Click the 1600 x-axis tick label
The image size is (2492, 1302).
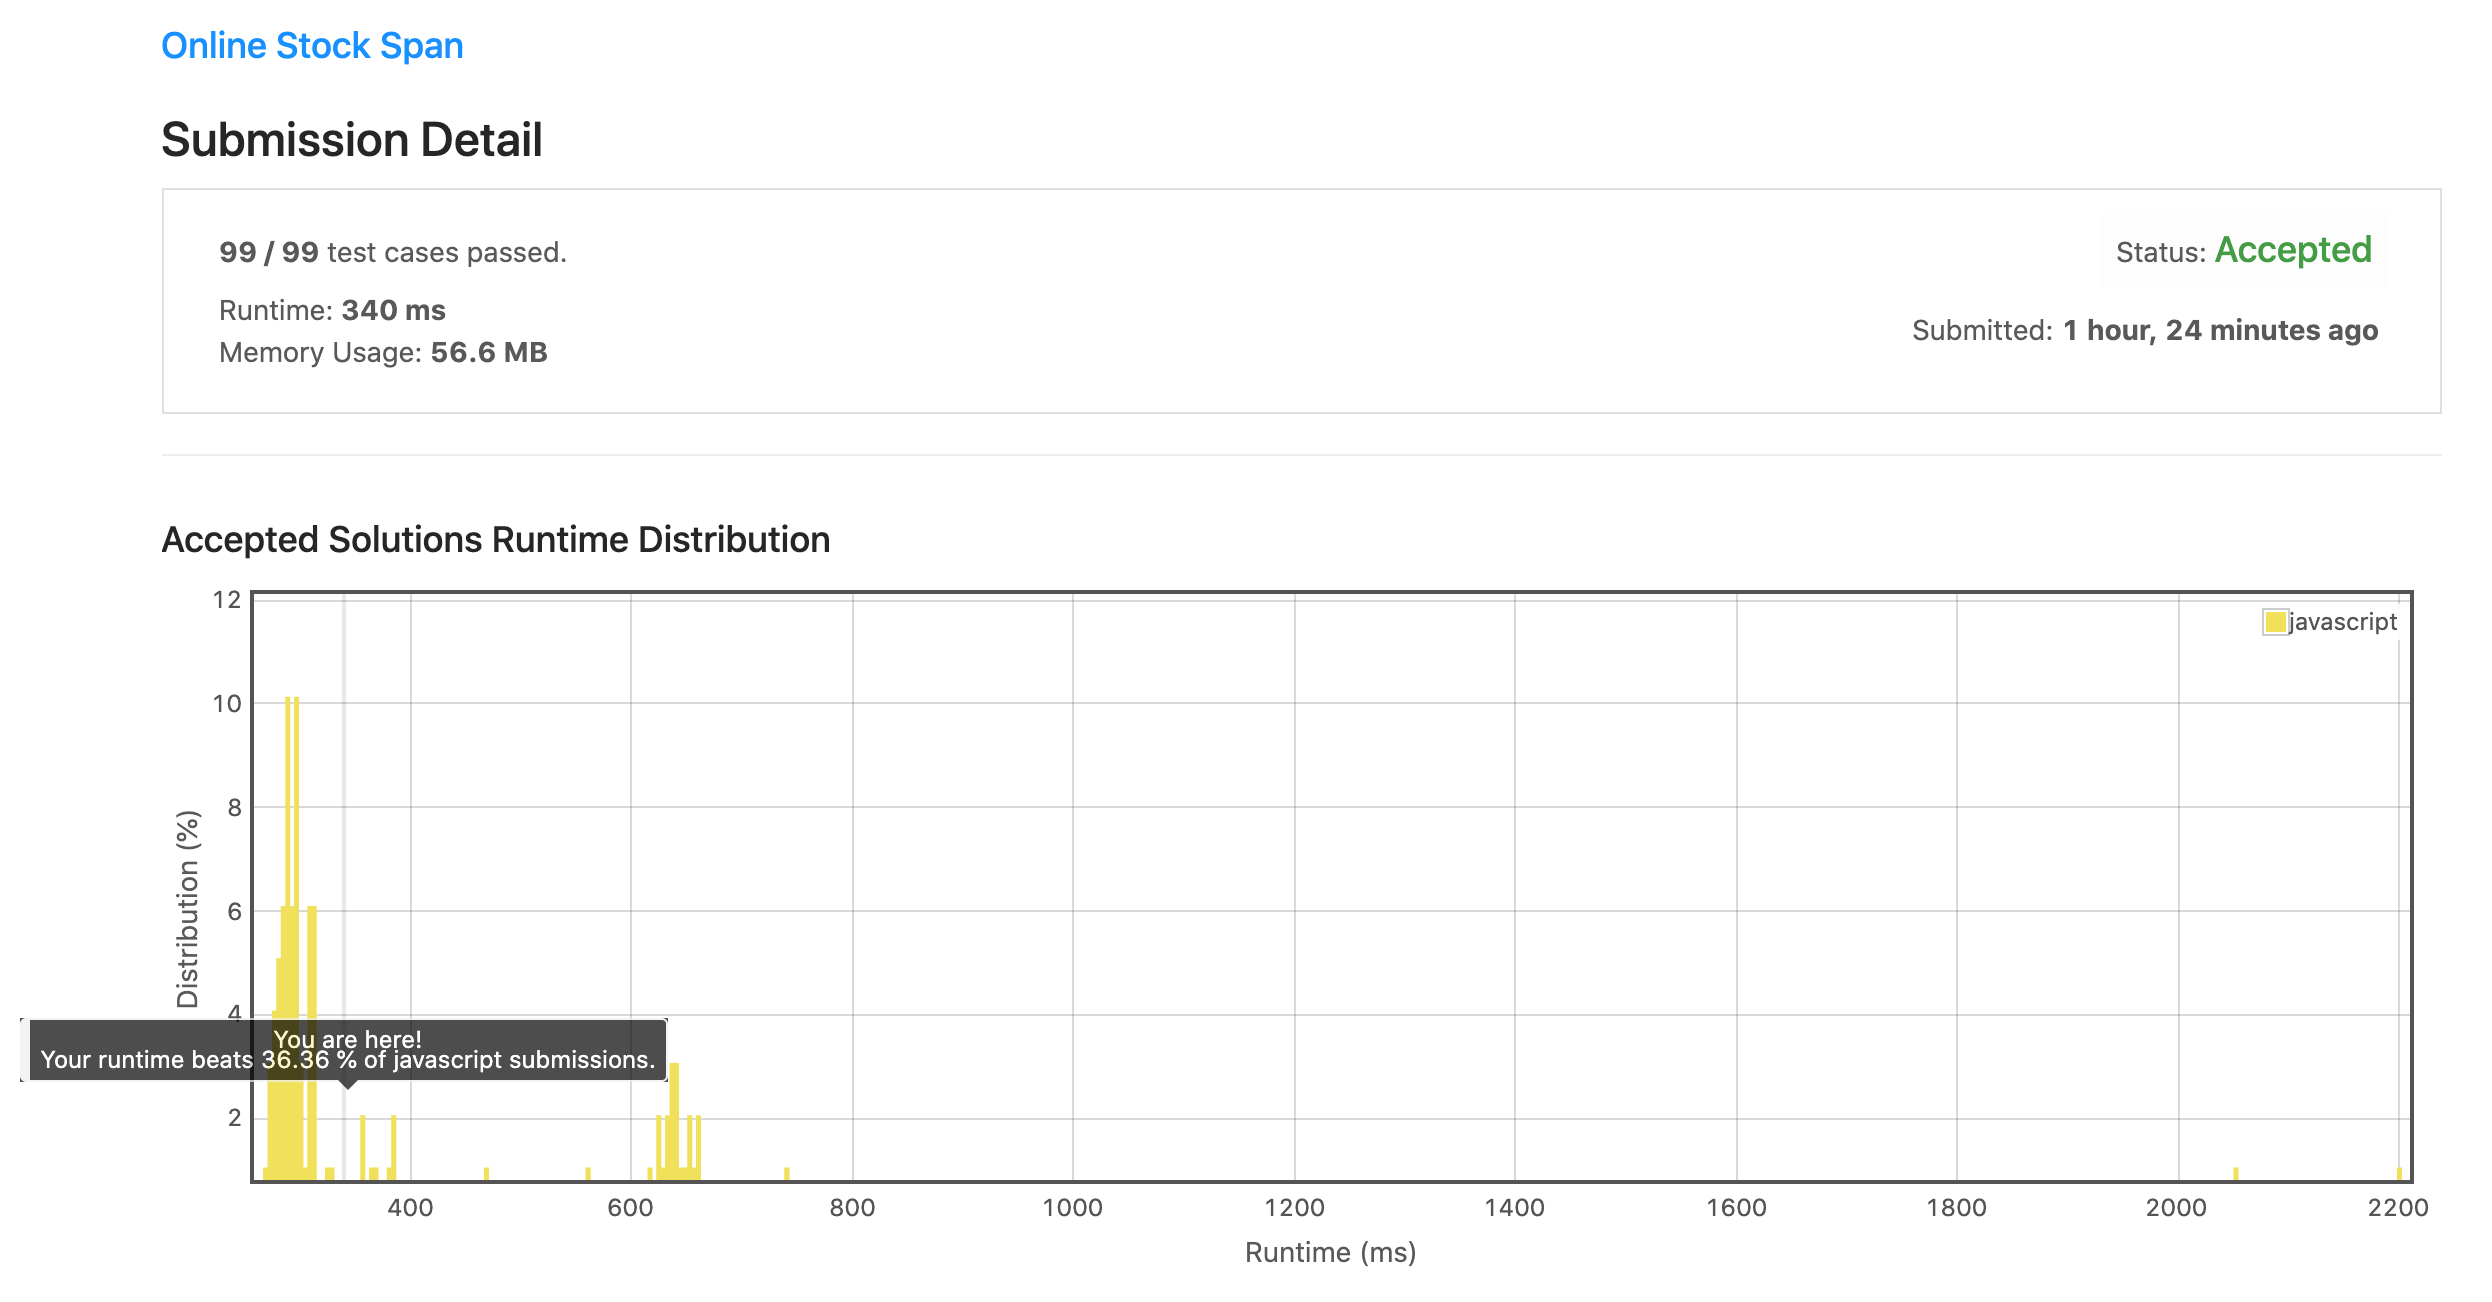tap(1736, 1207)
